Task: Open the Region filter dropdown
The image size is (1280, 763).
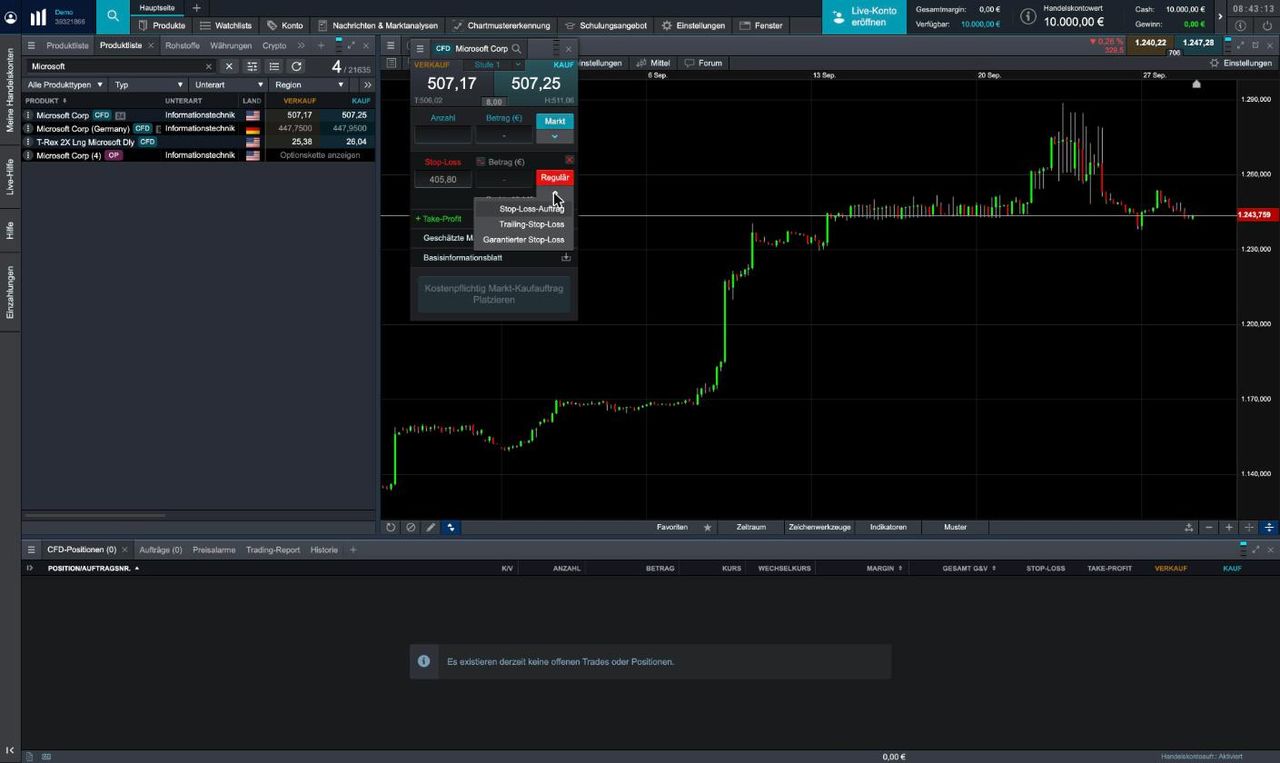Action: tap(308, 85)
